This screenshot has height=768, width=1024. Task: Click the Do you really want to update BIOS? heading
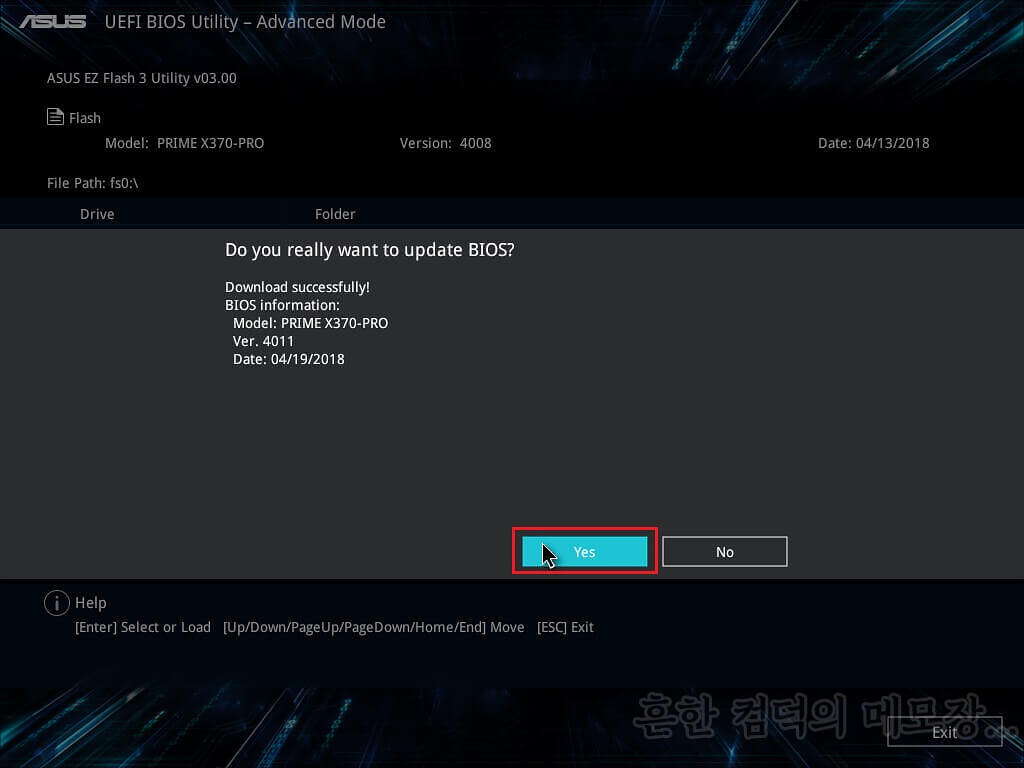pyautogui.click(x=370, y=250)
